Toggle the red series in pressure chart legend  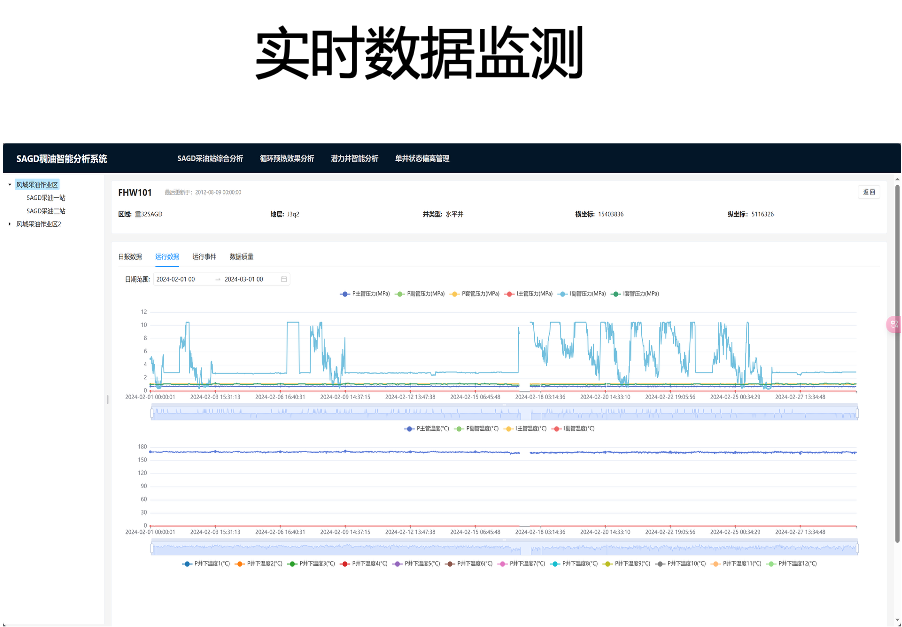(510, 294)
